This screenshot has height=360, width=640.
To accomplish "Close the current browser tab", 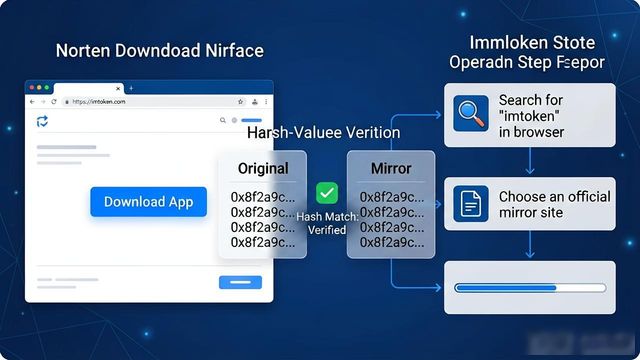I will [118, 88].
